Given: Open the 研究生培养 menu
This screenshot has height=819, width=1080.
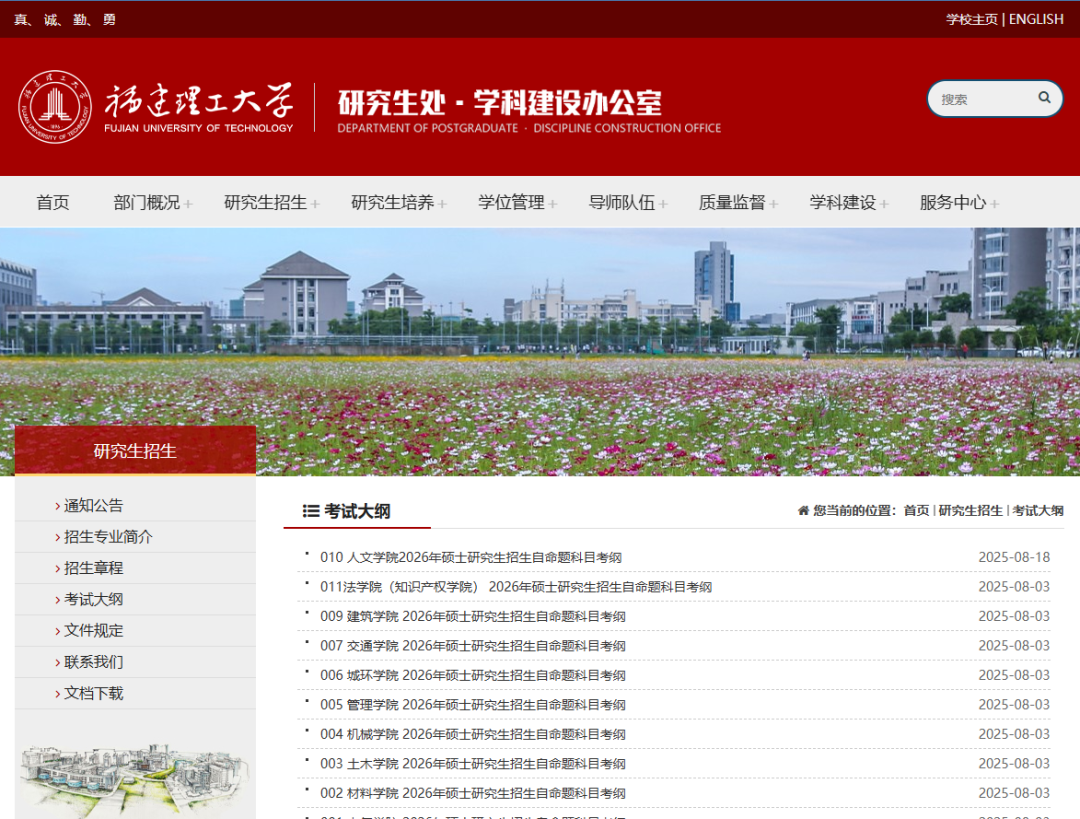Looking at the screenshot, I should click(x=393, y=203).
